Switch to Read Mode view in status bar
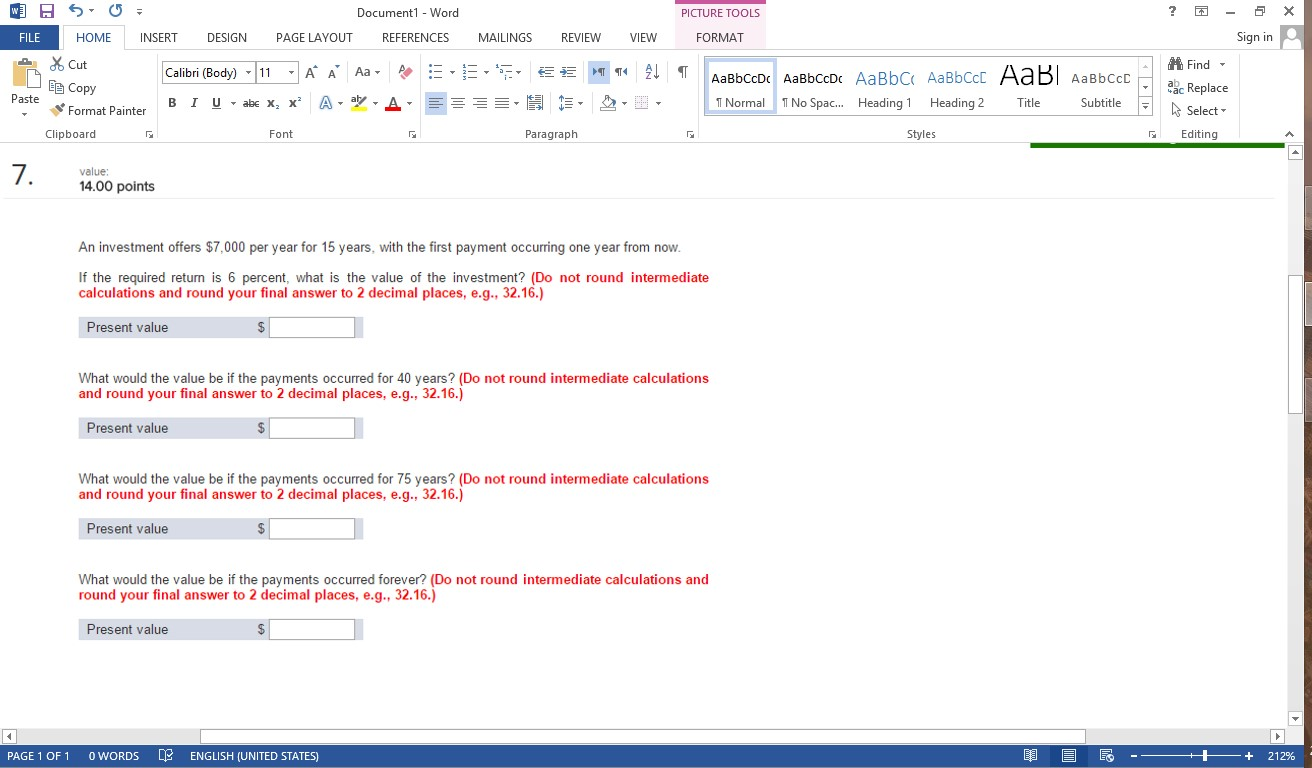Image resolution: width=1312 pixels, height=768 pixels. (x=1031, y=756)
